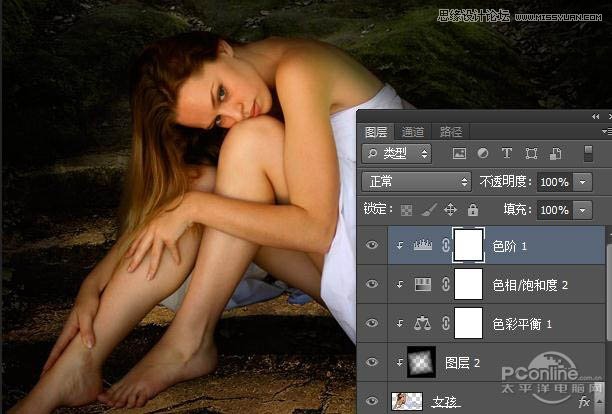Select 色阶 1 layer mask thumbnail
The width and height of the screenshot is (612, 414).
(468, 245)
